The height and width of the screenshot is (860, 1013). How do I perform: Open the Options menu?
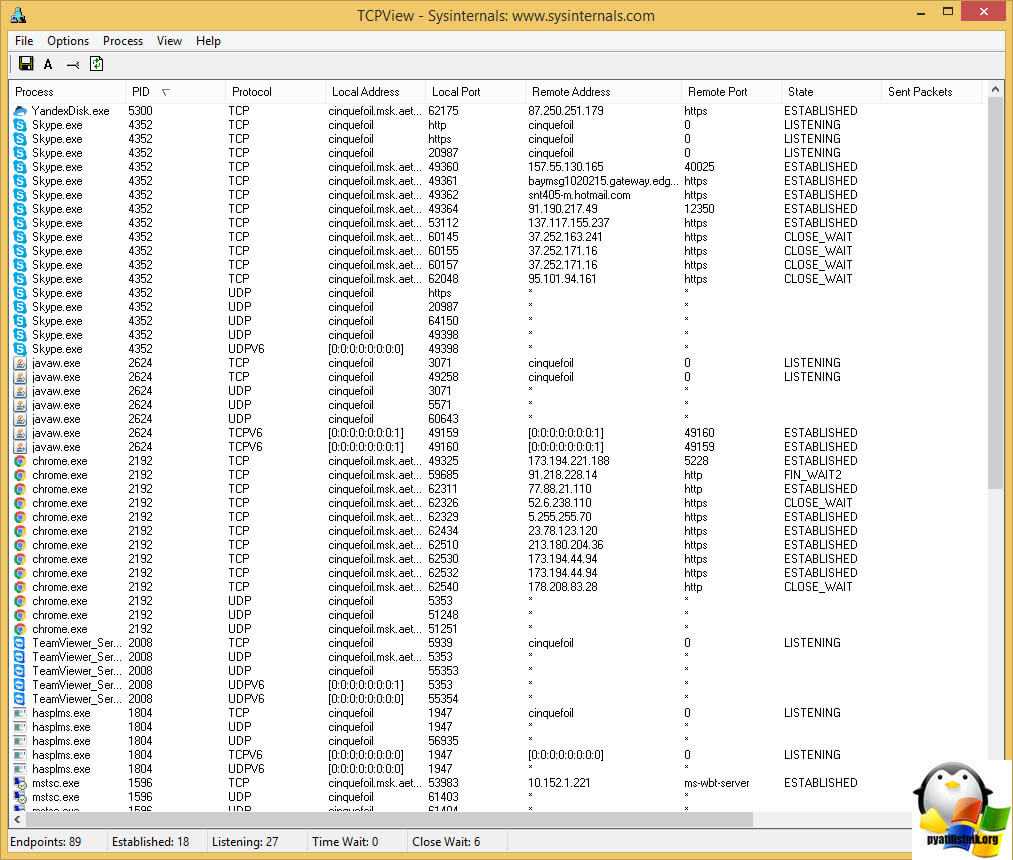point(68,41)
